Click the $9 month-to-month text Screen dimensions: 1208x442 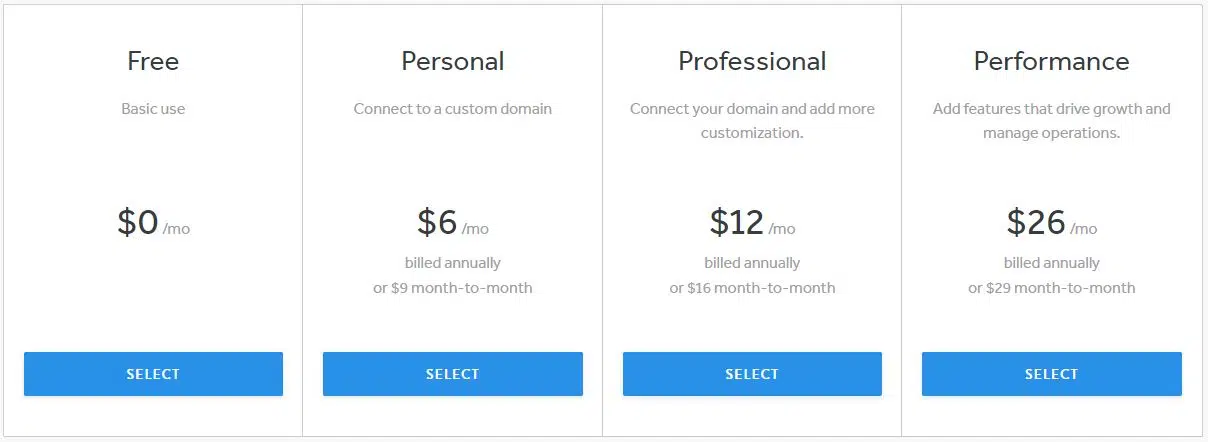[x=452, y=288]
